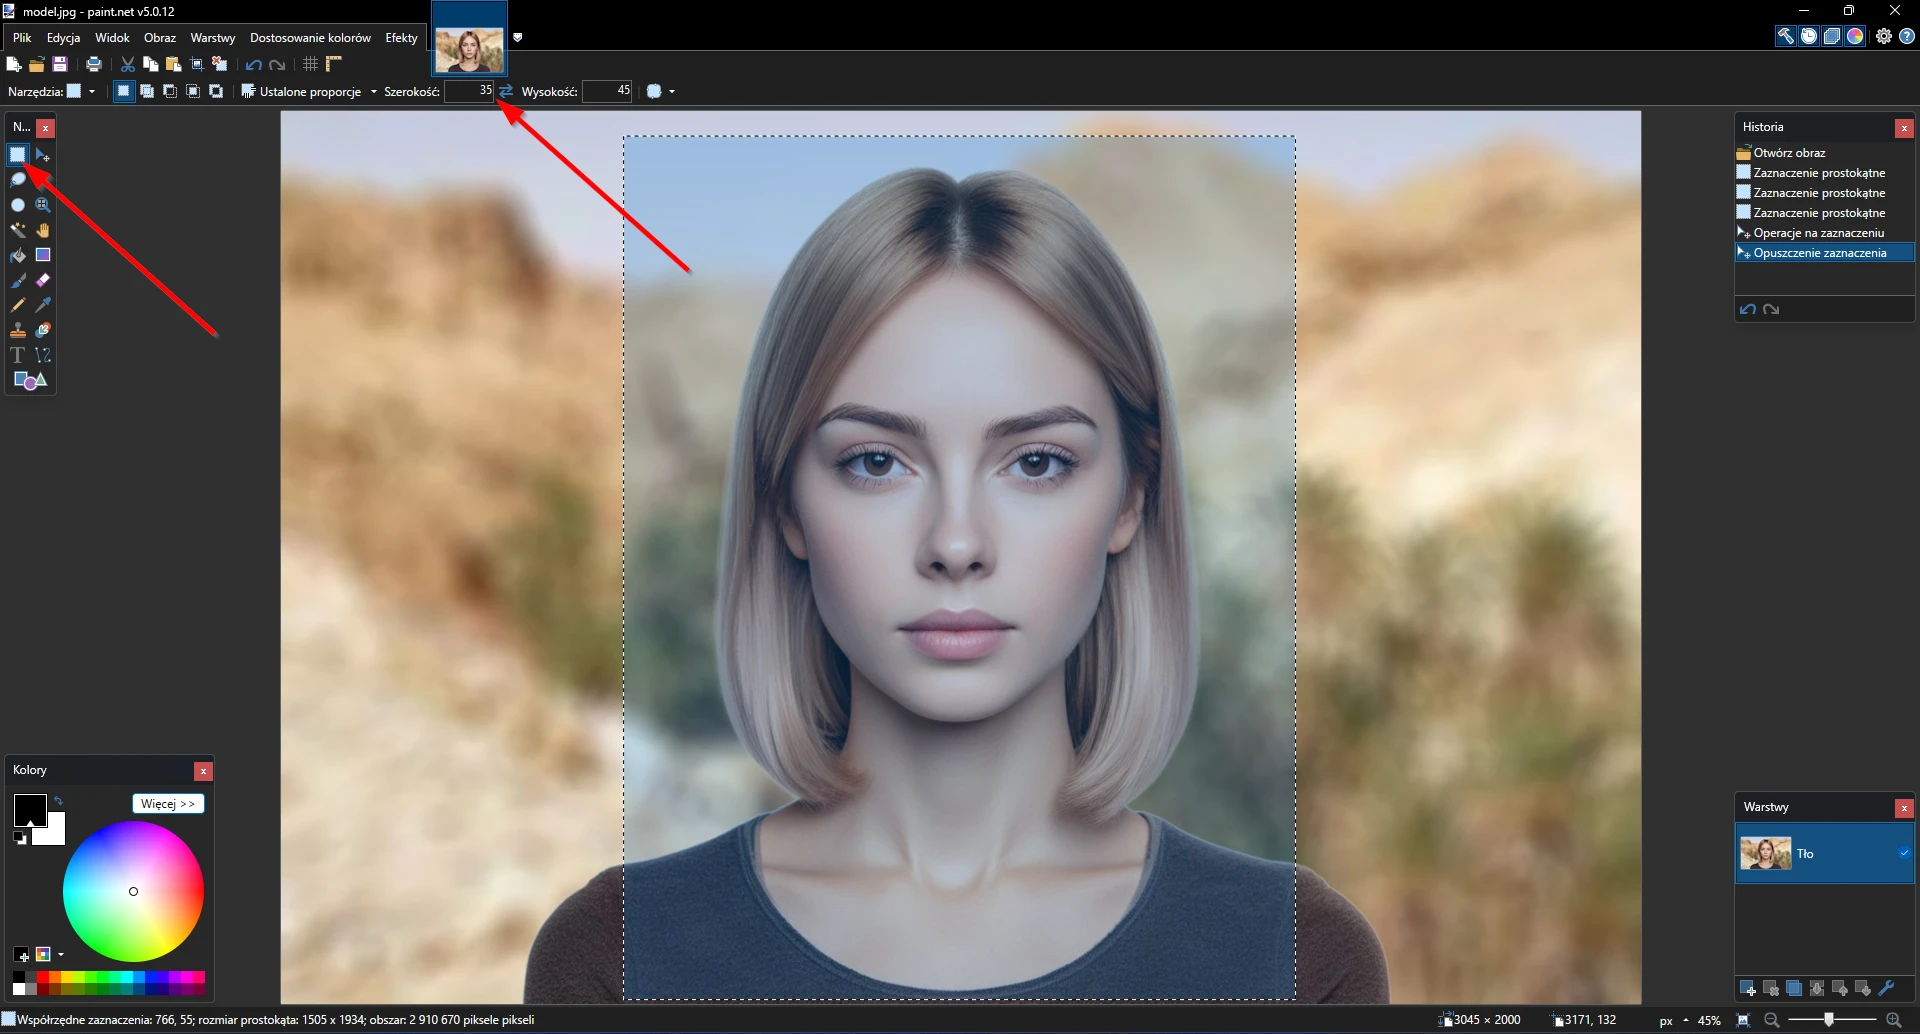The height and width of the screenshot is (1034, 1920).
Task: Open the Efekty menu
Action: (402, 38)
